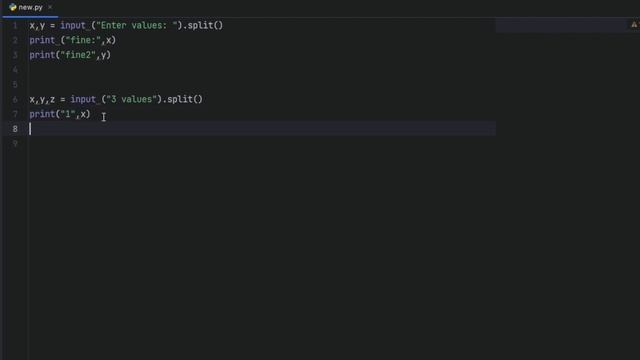The width and height of the screenshot is (640, 360).
Task: Click the Python file icon on new.py tab
Action: pos(13,7)
